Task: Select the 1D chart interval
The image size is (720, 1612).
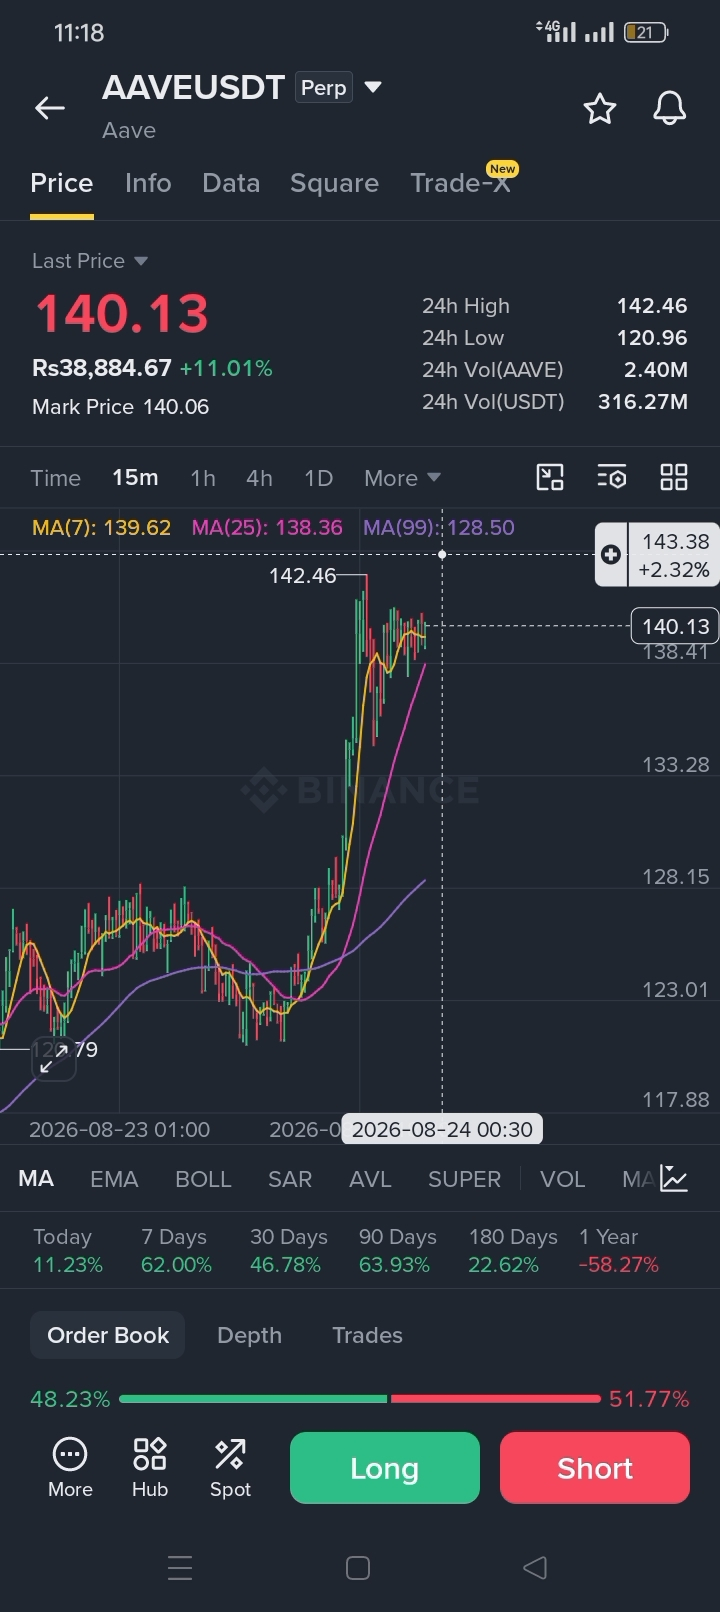Action: pyautogui.click(x=318, y=478)
